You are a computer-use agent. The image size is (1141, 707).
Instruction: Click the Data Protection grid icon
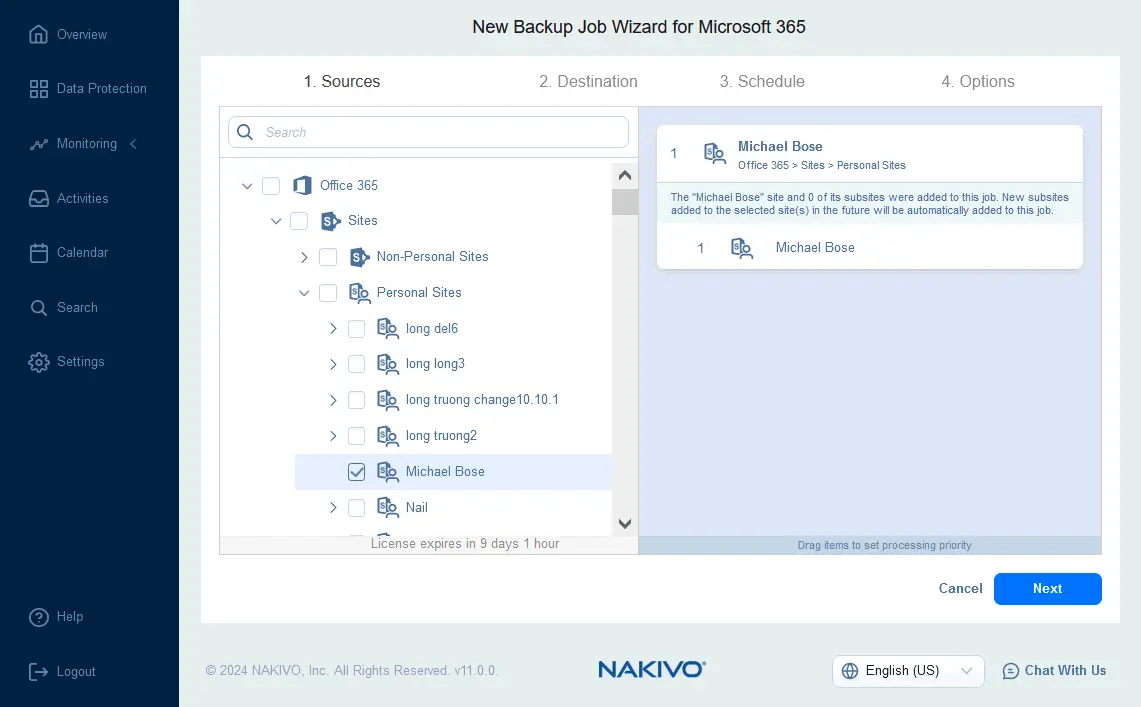point(39,89)
